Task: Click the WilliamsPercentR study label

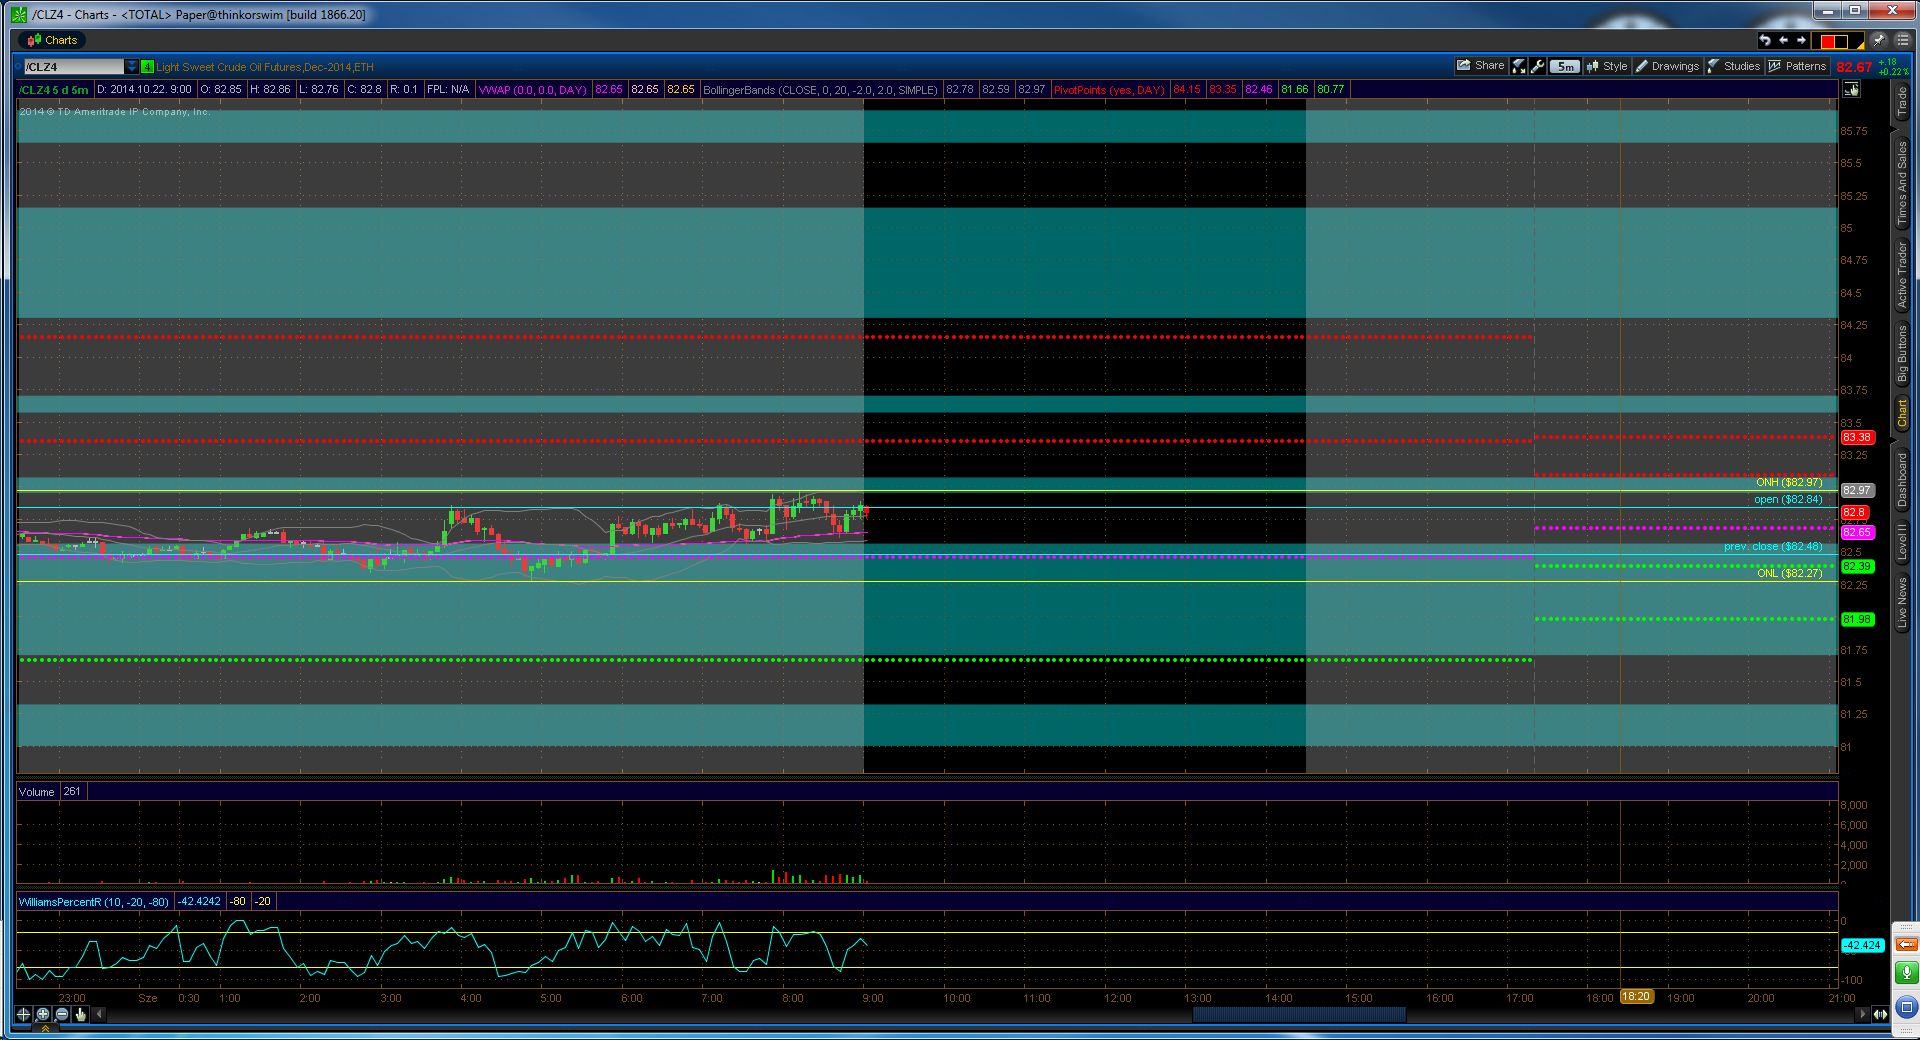Action: pyautogui.click(x=94, y=902)
